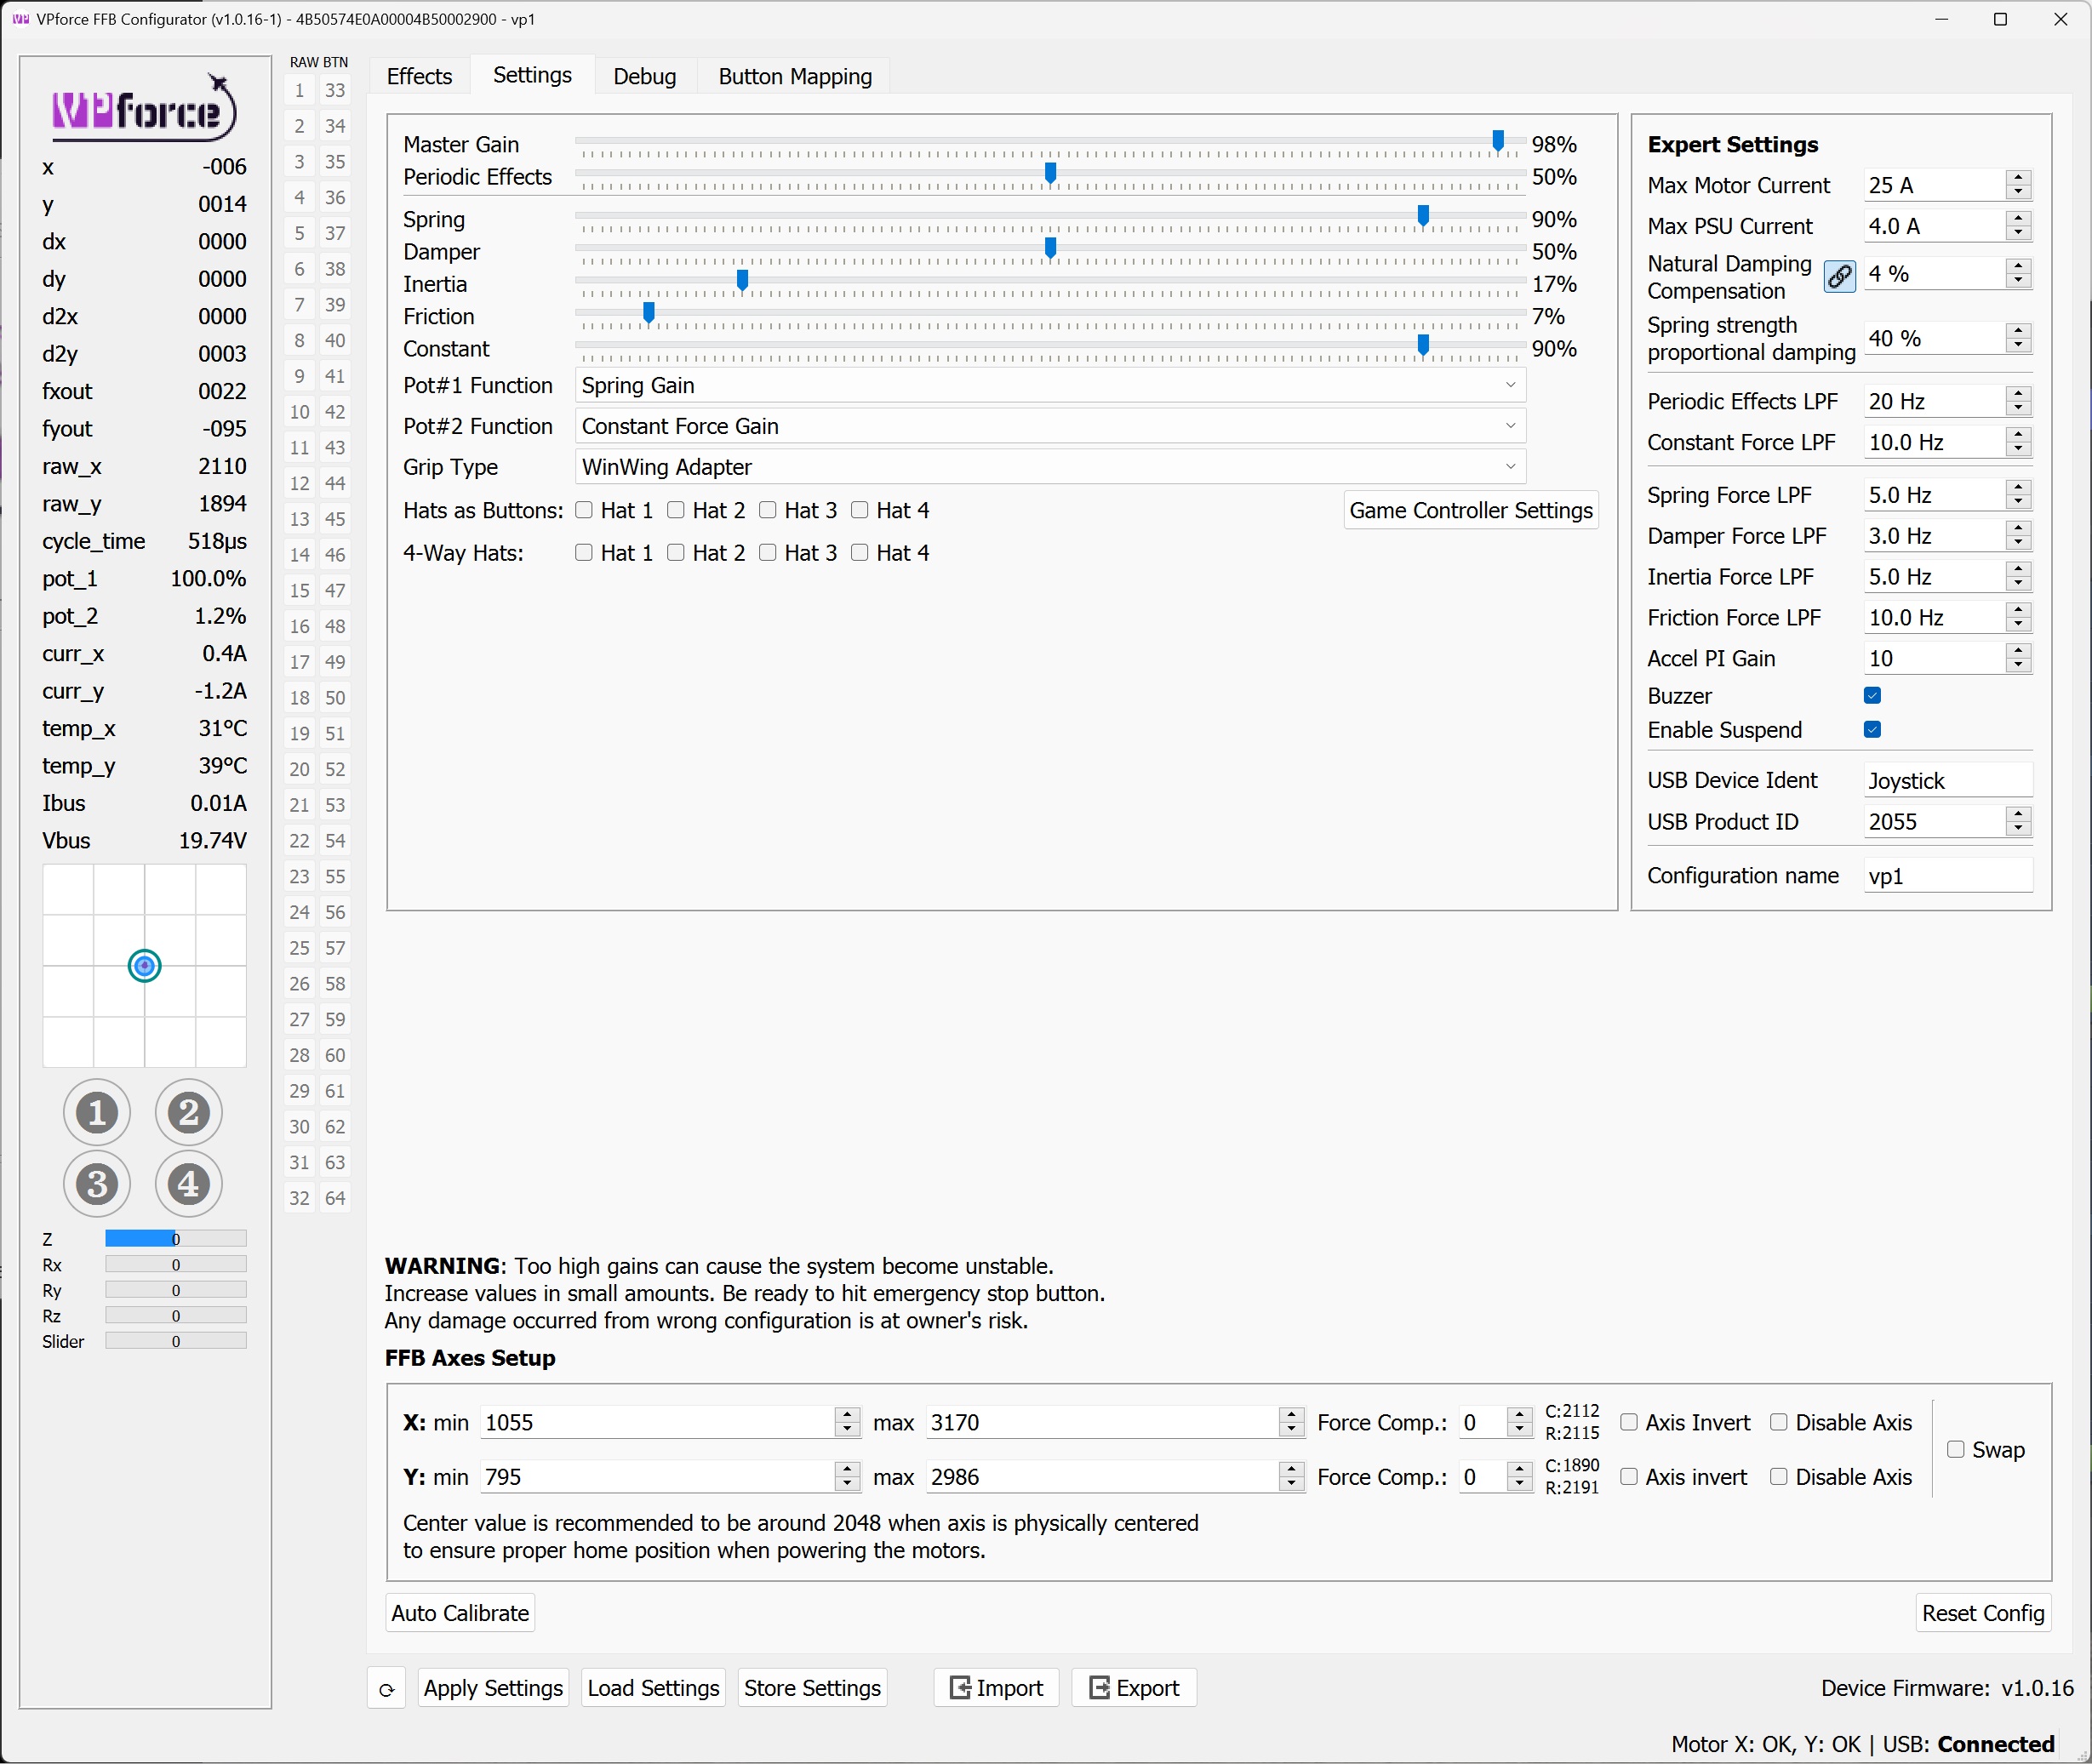Open the Pot#2 Function dropdown
The image size is (2092, 1764).
click(x=1050, y=426)
